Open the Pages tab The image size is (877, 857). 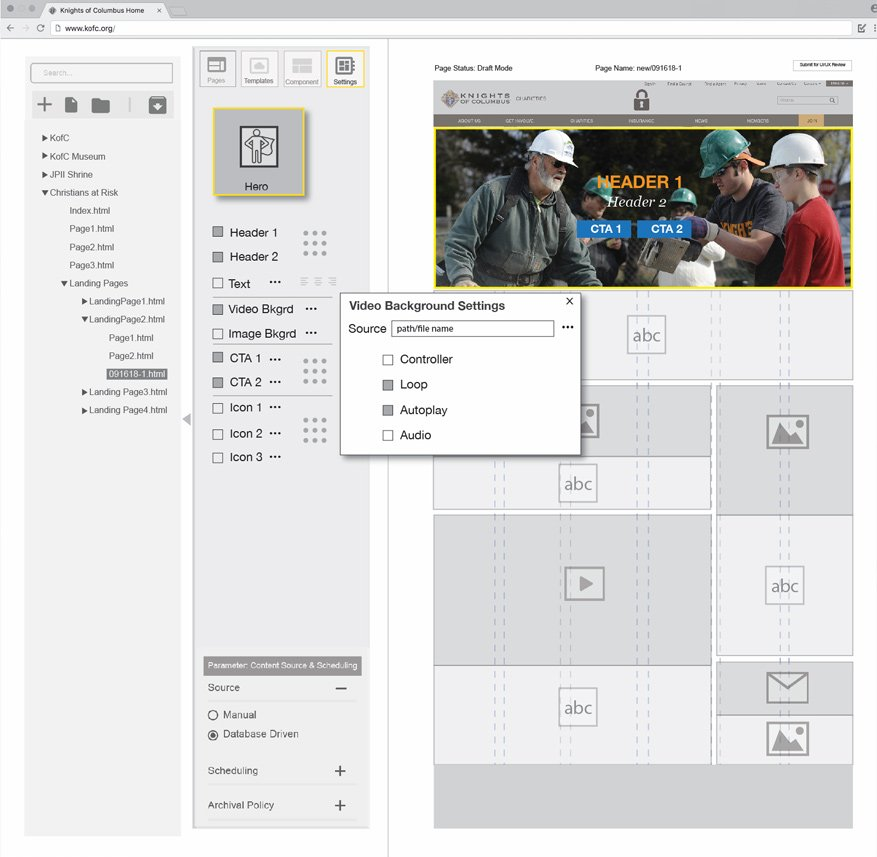click(217, 69)
